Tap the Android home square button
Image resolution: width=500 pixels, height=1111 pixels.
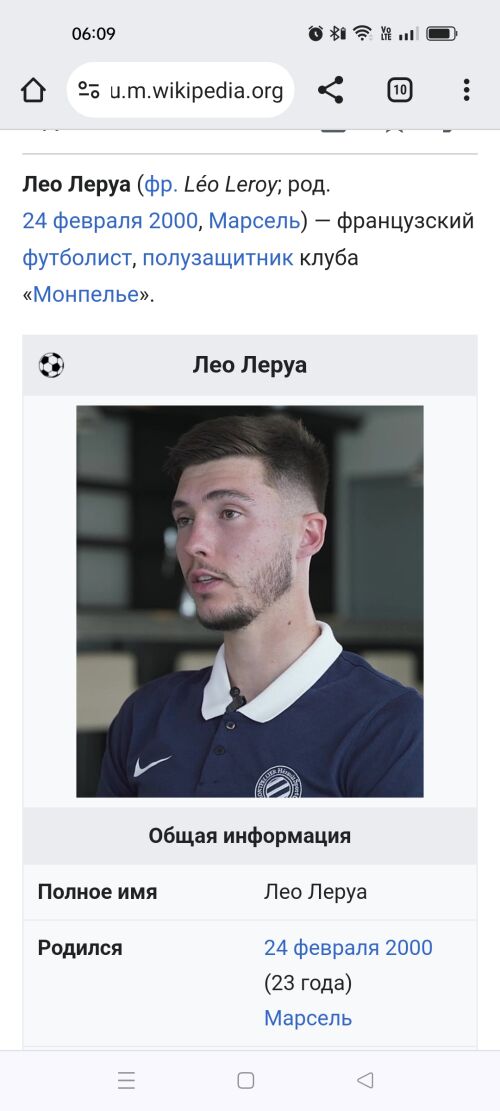pyautogui.click(x=246, y=1080)
